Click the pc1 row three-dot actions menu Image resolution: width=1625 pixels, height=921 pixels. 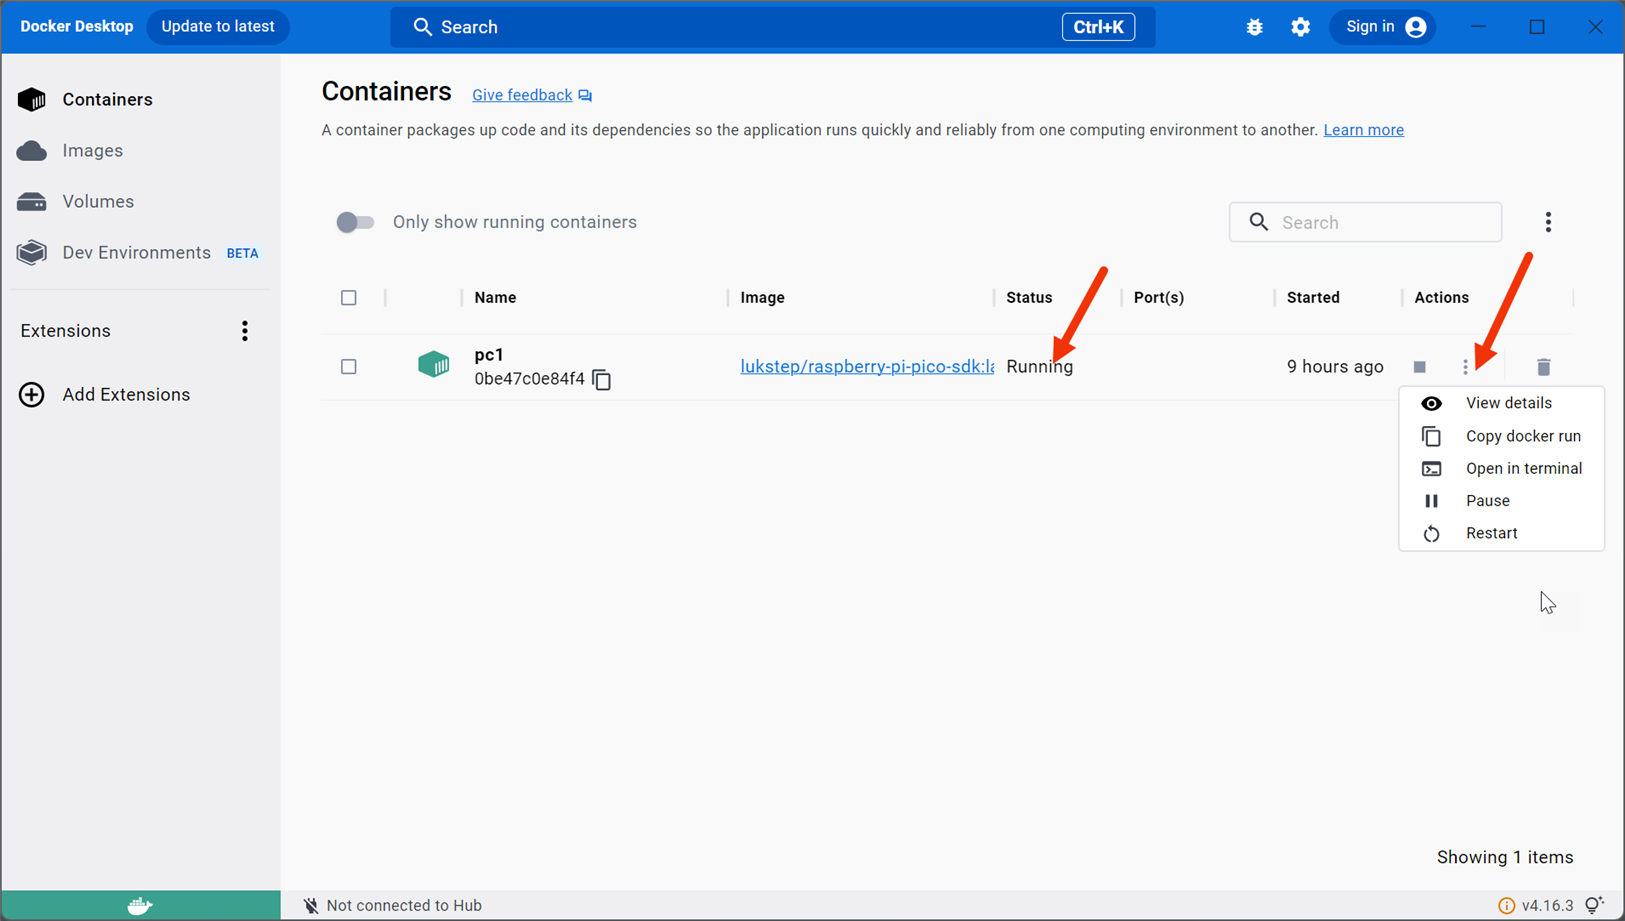[1466, 367]
